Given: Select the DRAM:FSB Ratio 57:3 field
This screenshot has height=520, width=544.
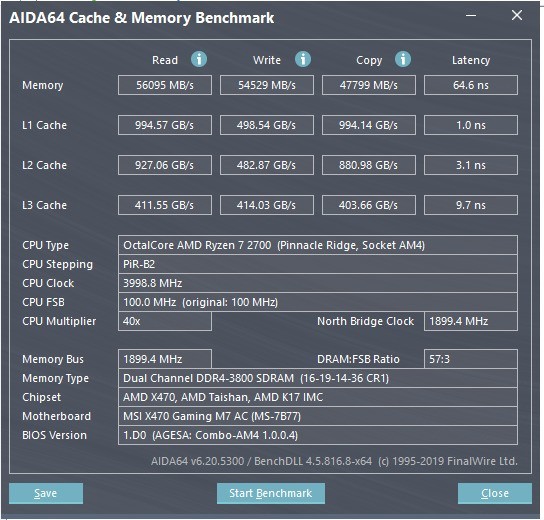Looking at the screenshot, I should (471, 359).
